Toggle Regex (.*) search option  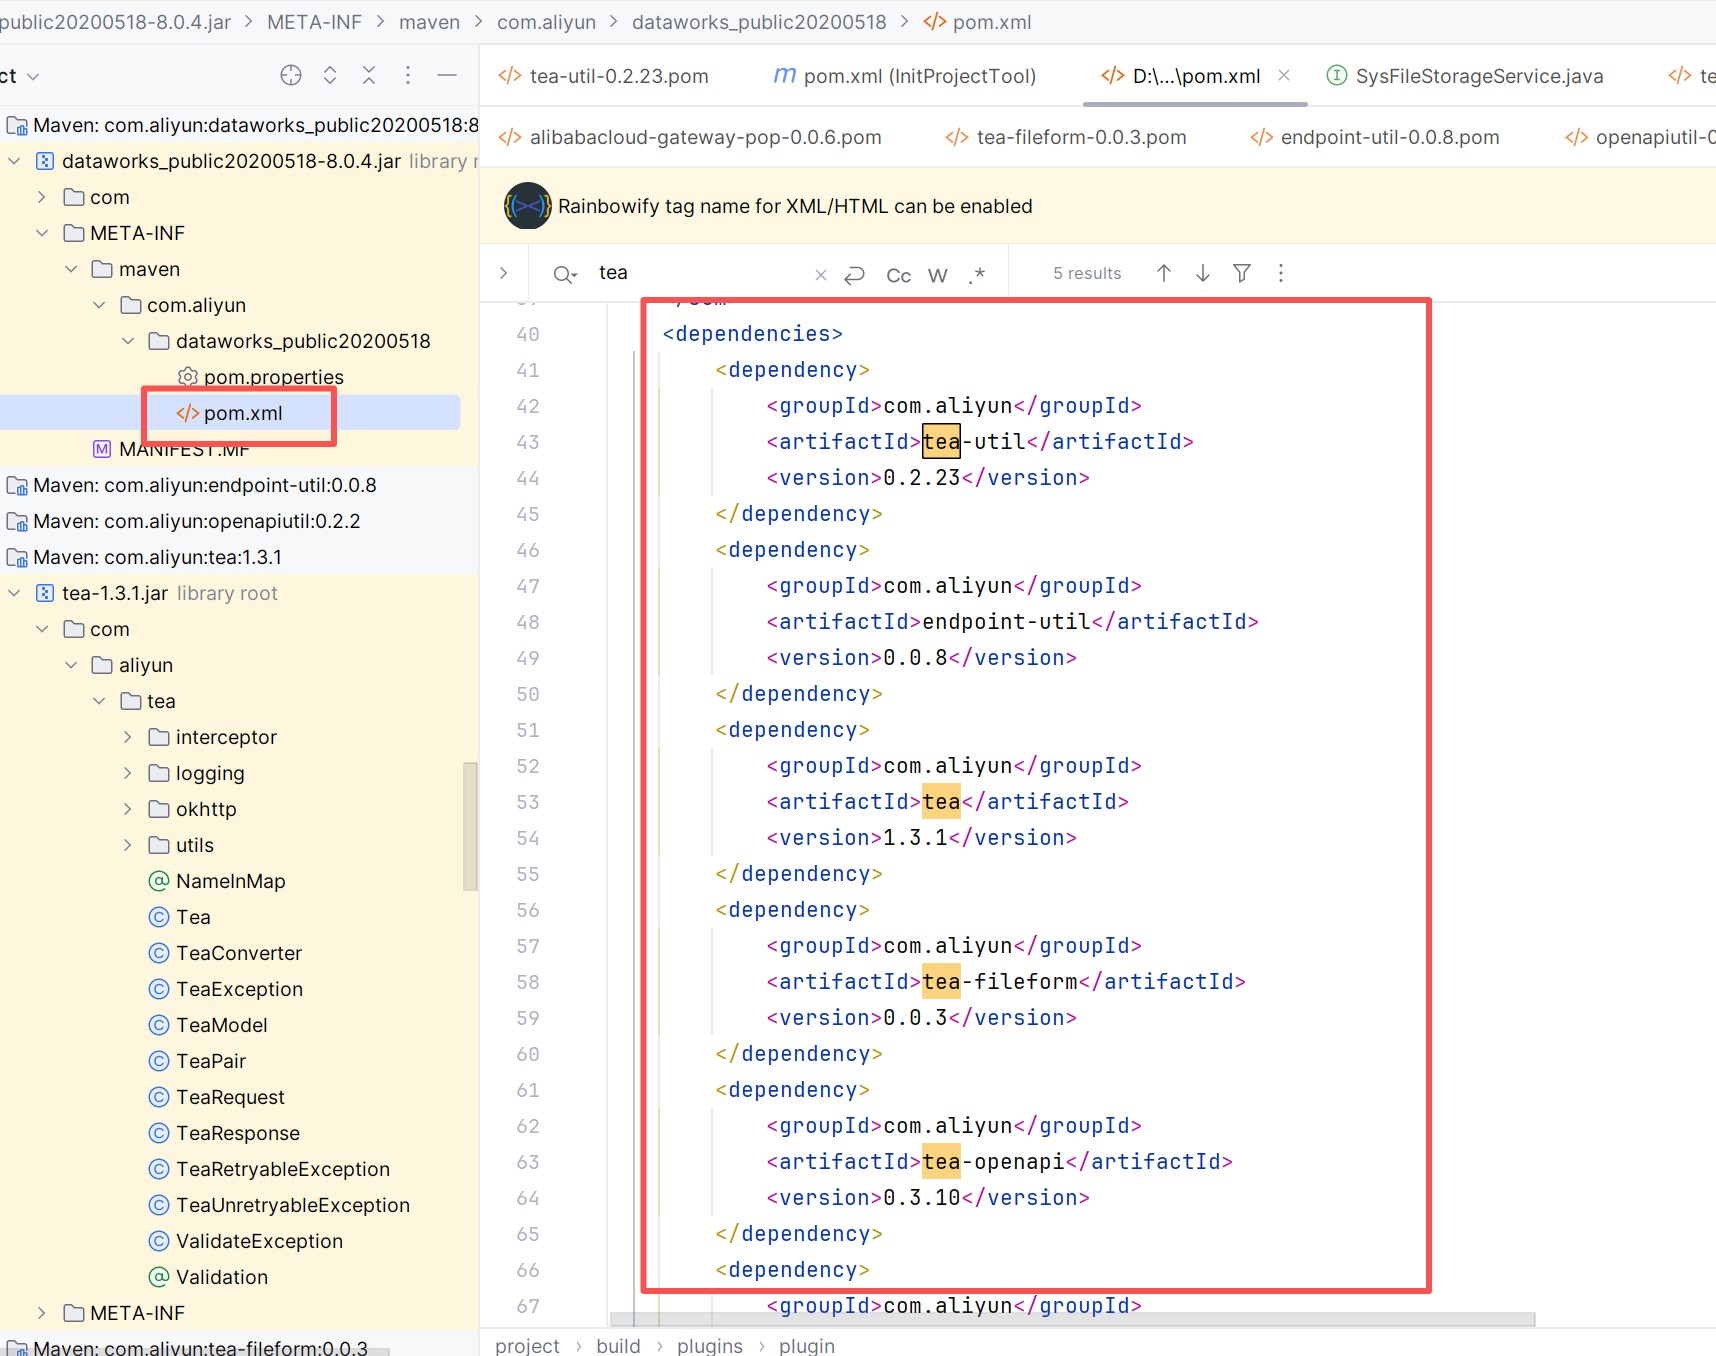click(977, 274)
